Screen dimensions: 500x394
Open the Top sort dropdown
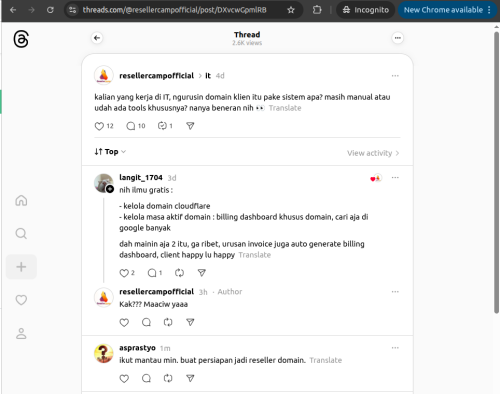click(110, 152)
